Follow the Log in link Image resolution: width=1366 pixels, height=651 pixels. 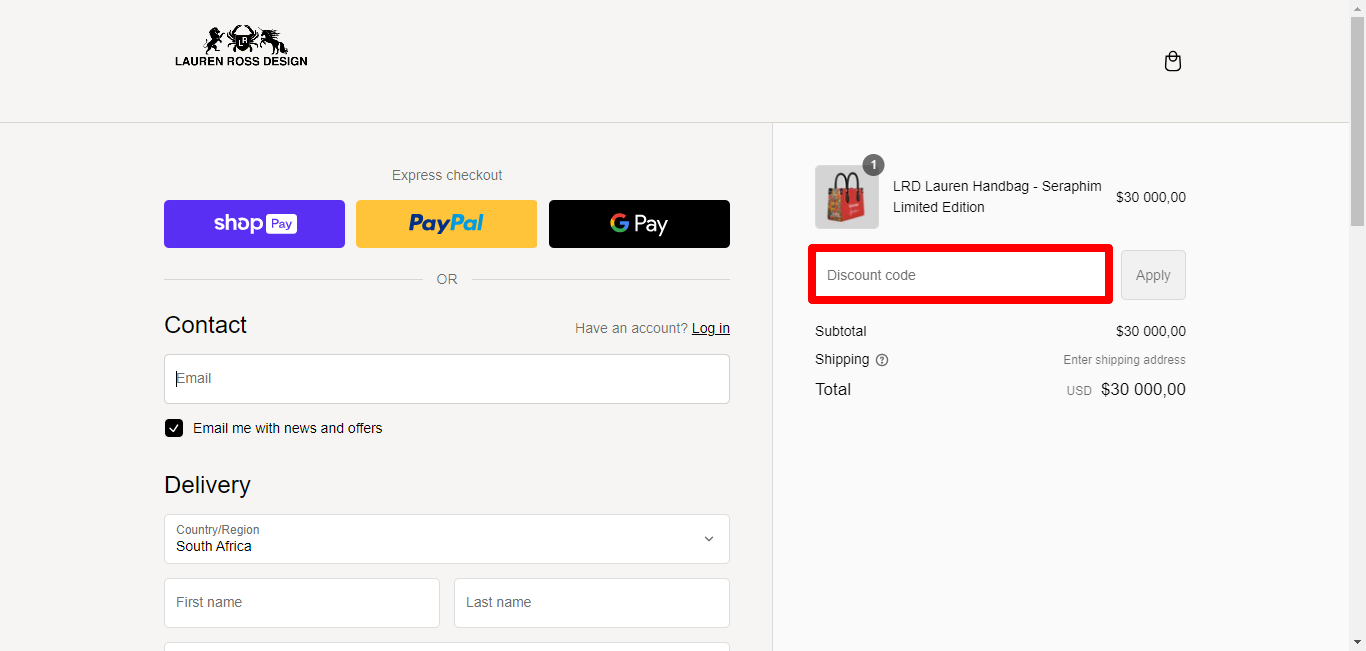click(x=710, y=328)
